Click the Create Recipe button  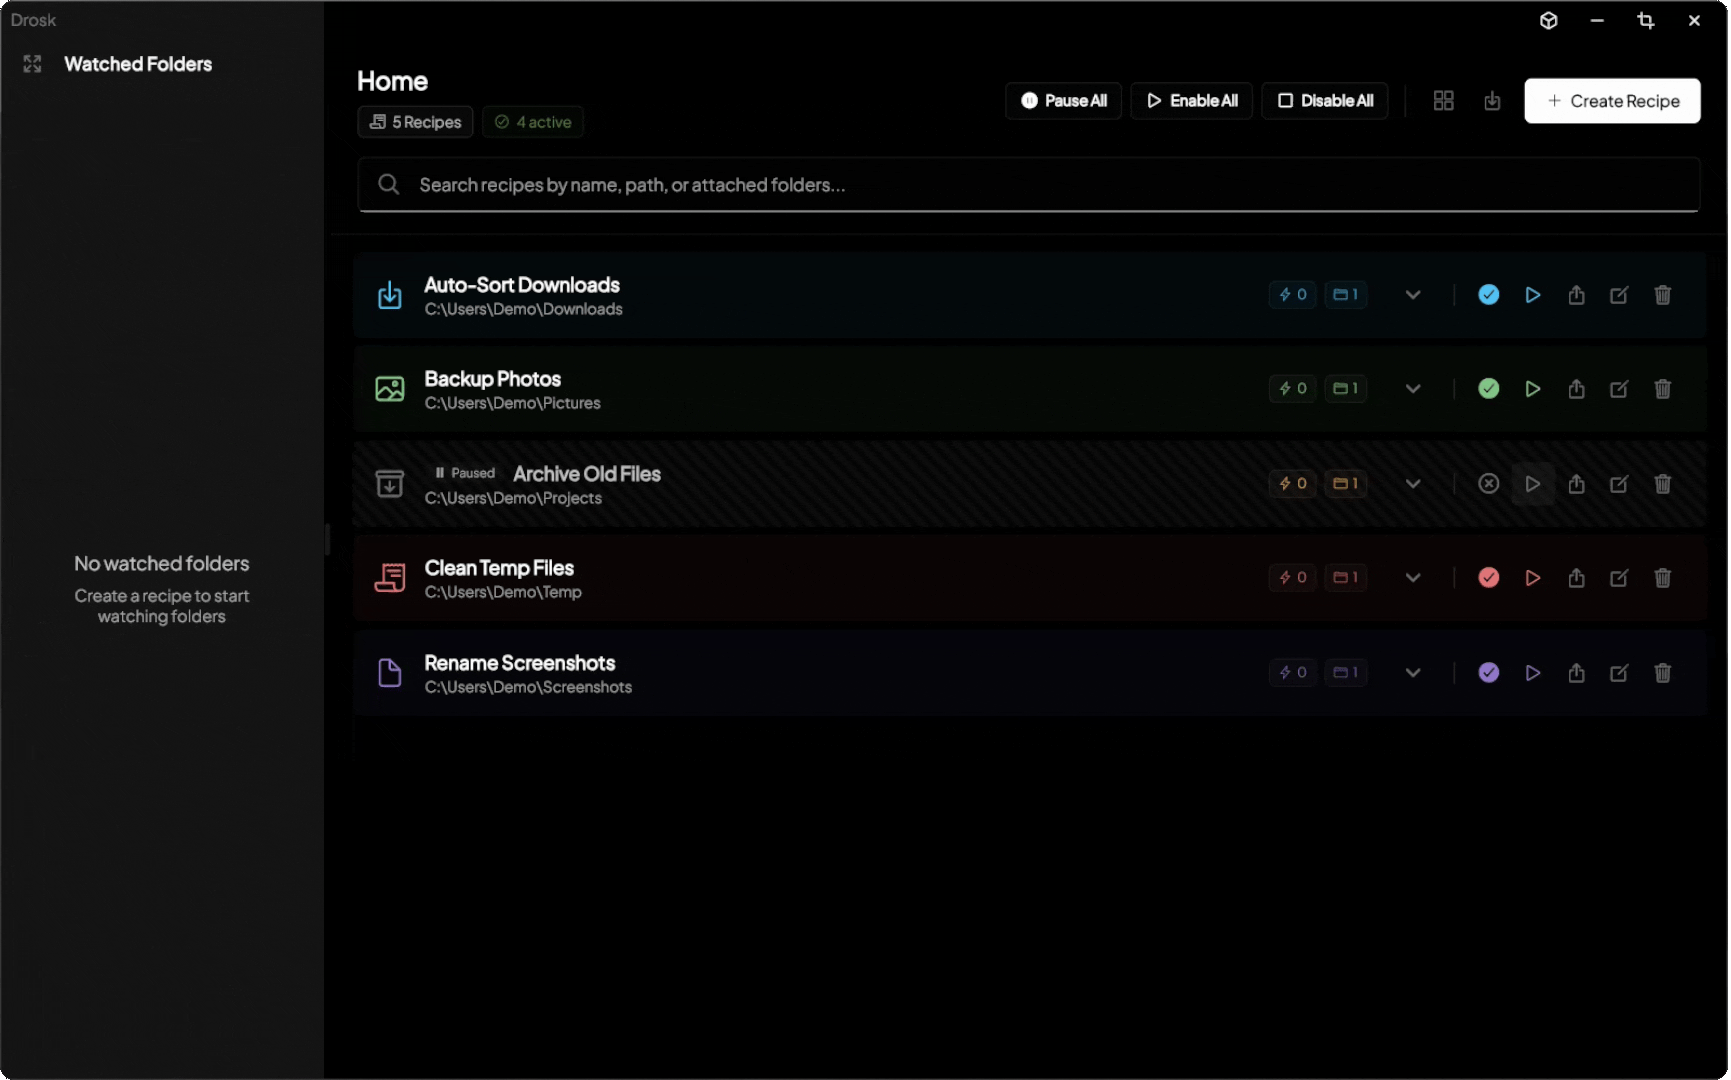point(1612,100)
